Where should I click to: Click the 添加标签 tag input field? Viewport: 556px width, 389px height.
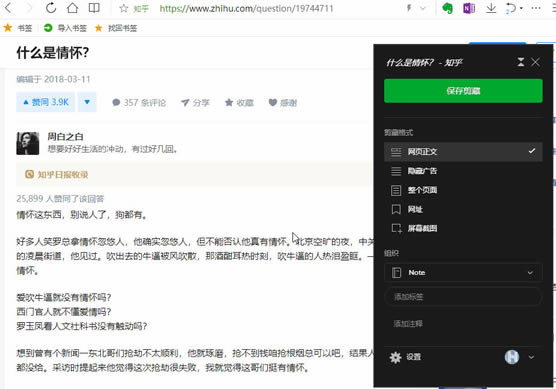(x=463, y=296)
